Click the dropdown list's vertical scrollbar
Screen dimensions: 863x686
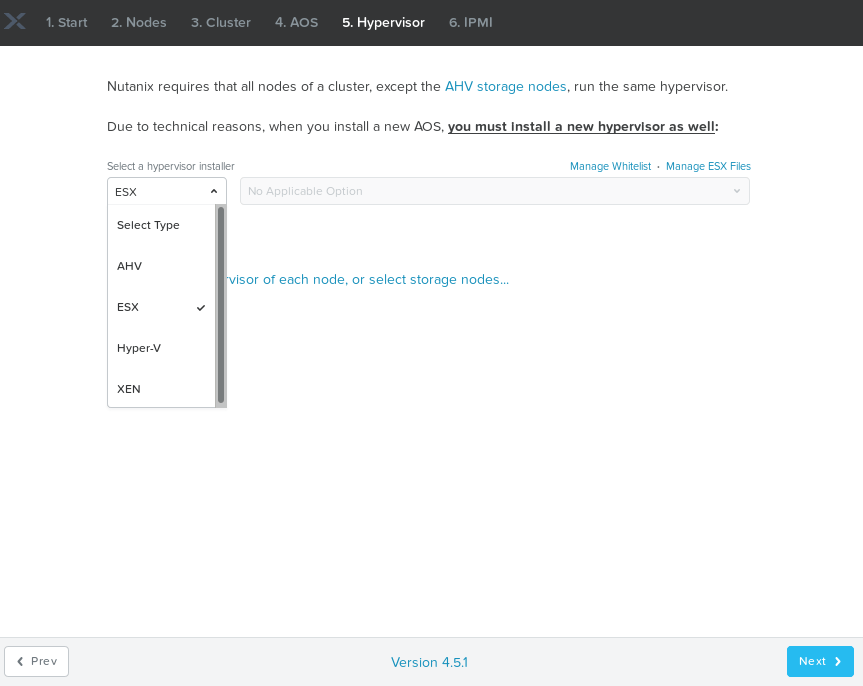pyautogui.click(x=221, y=305)
